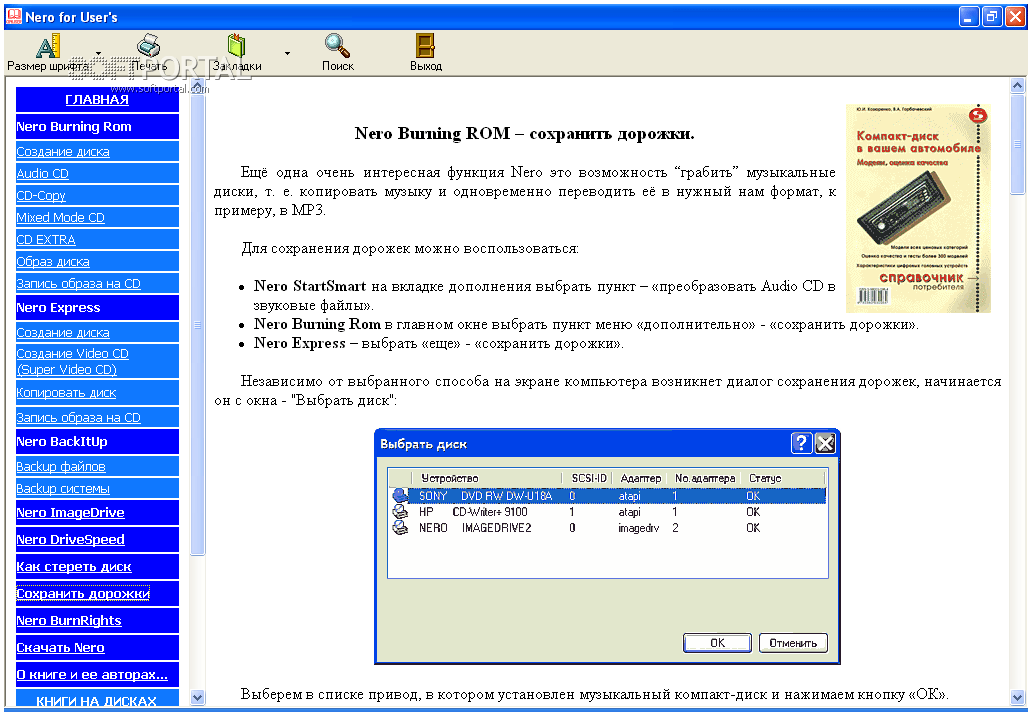The width and height of the screenshot is (1032, 712).
Task: Open the Backup файлов link
Action: click(61, 467)
